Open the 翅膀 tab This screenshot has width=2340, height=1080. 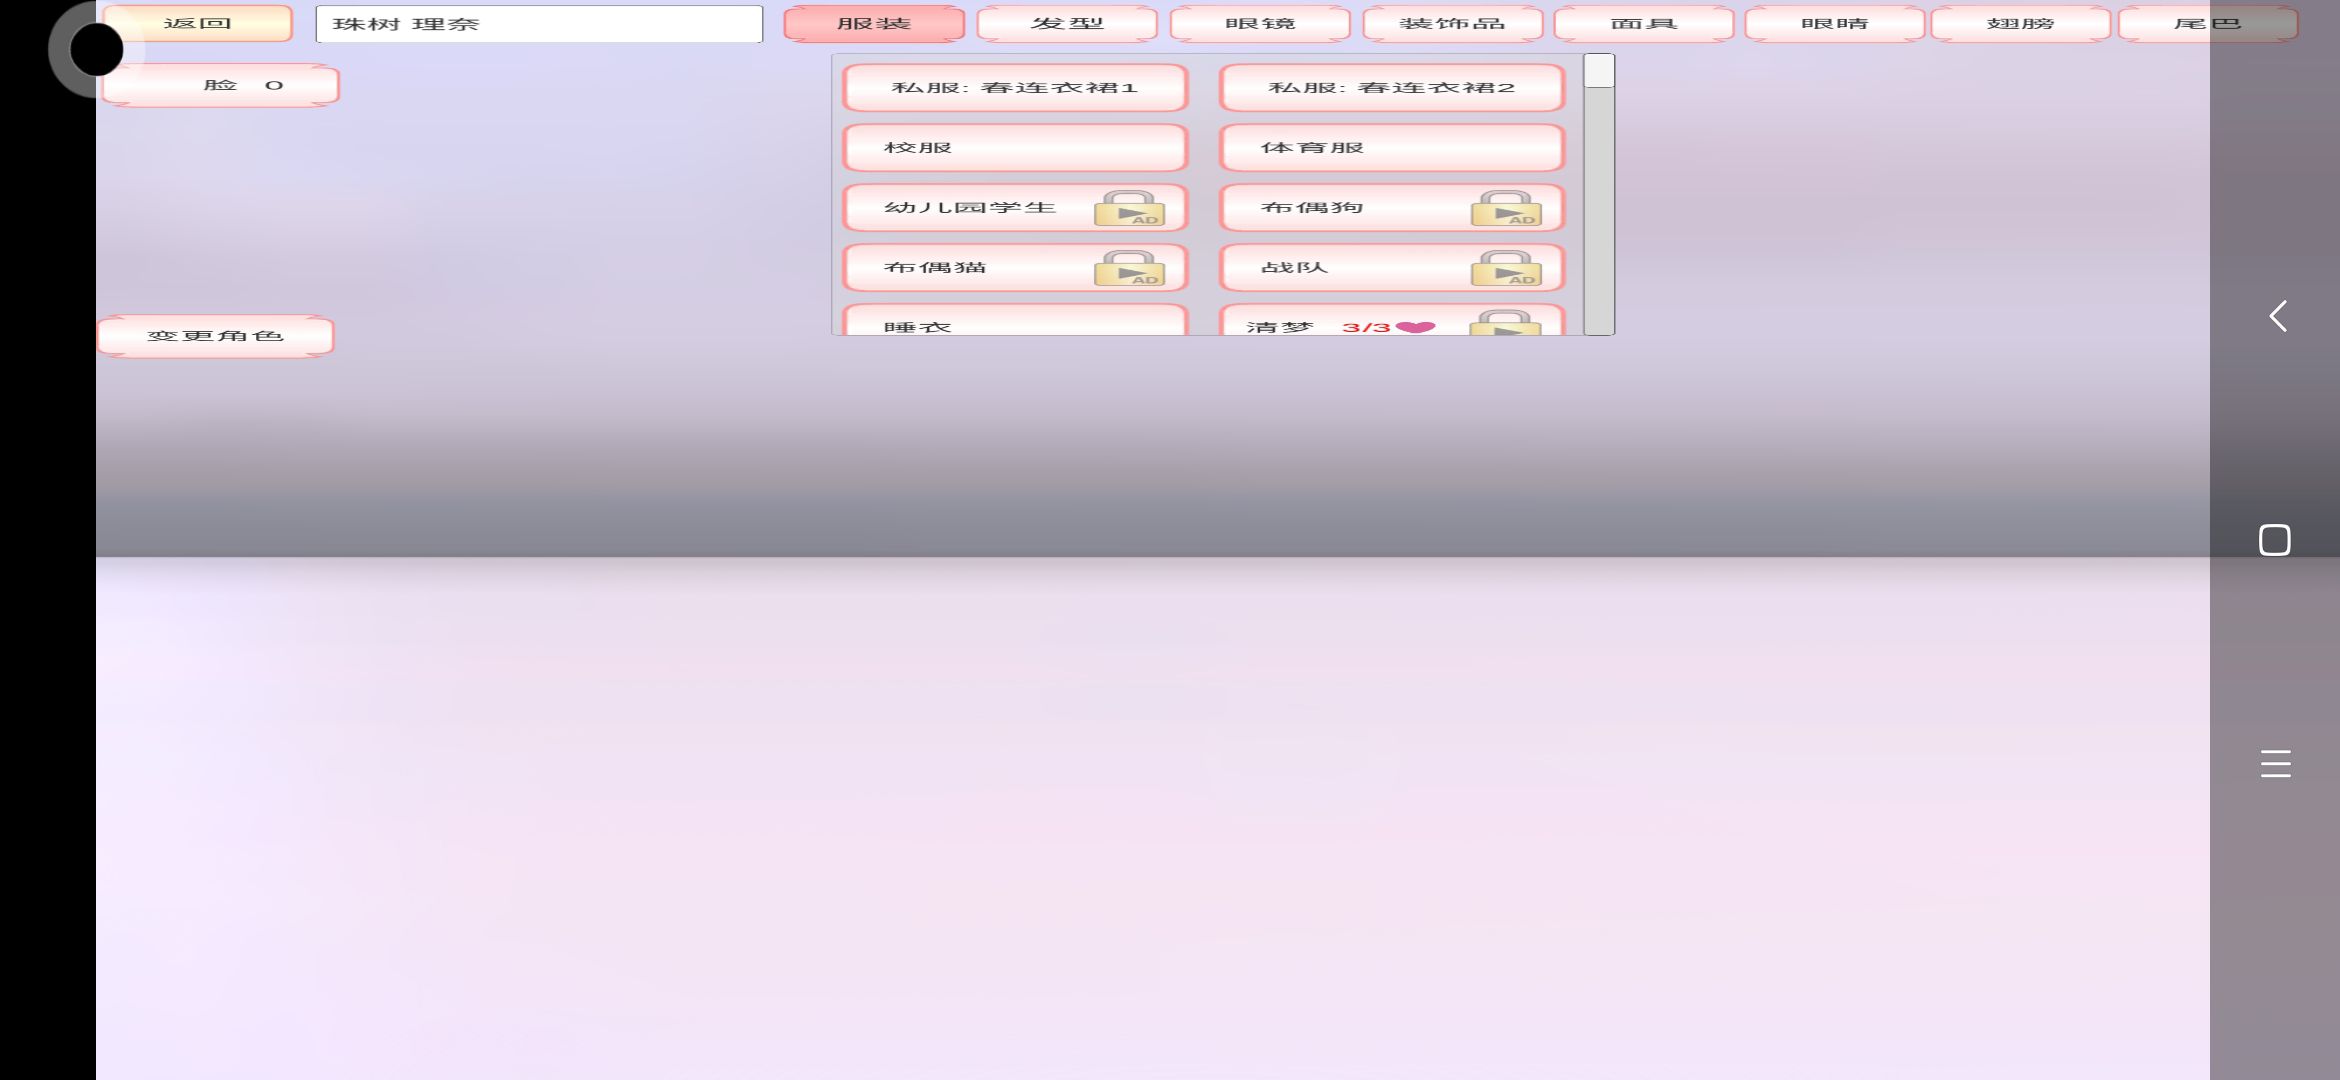click(2020, 24)
